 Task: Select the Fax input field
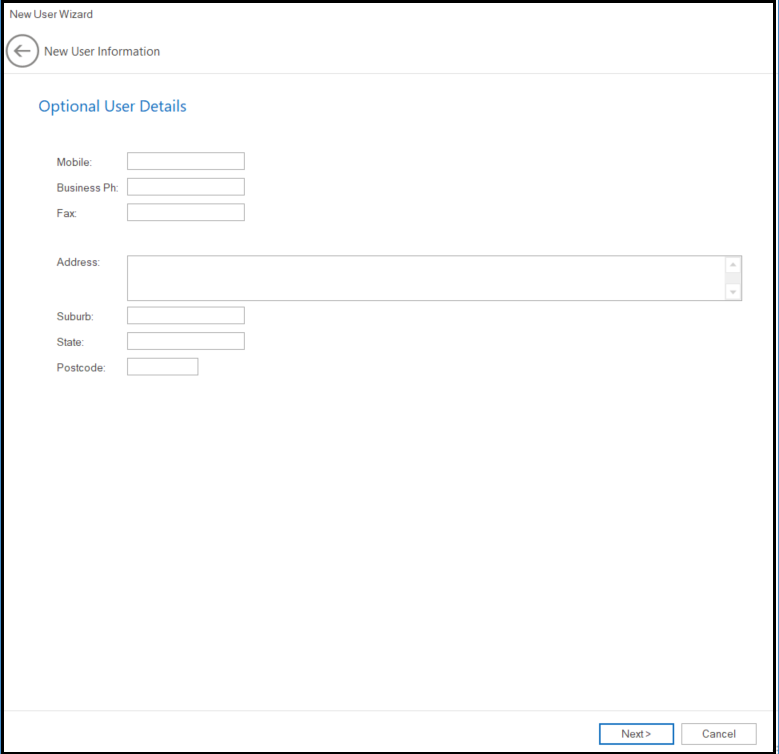(185, 212)
